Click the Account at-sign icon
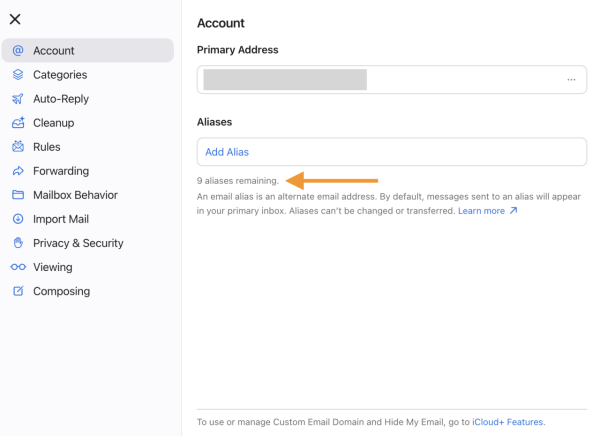 click(x=18, y=51)
